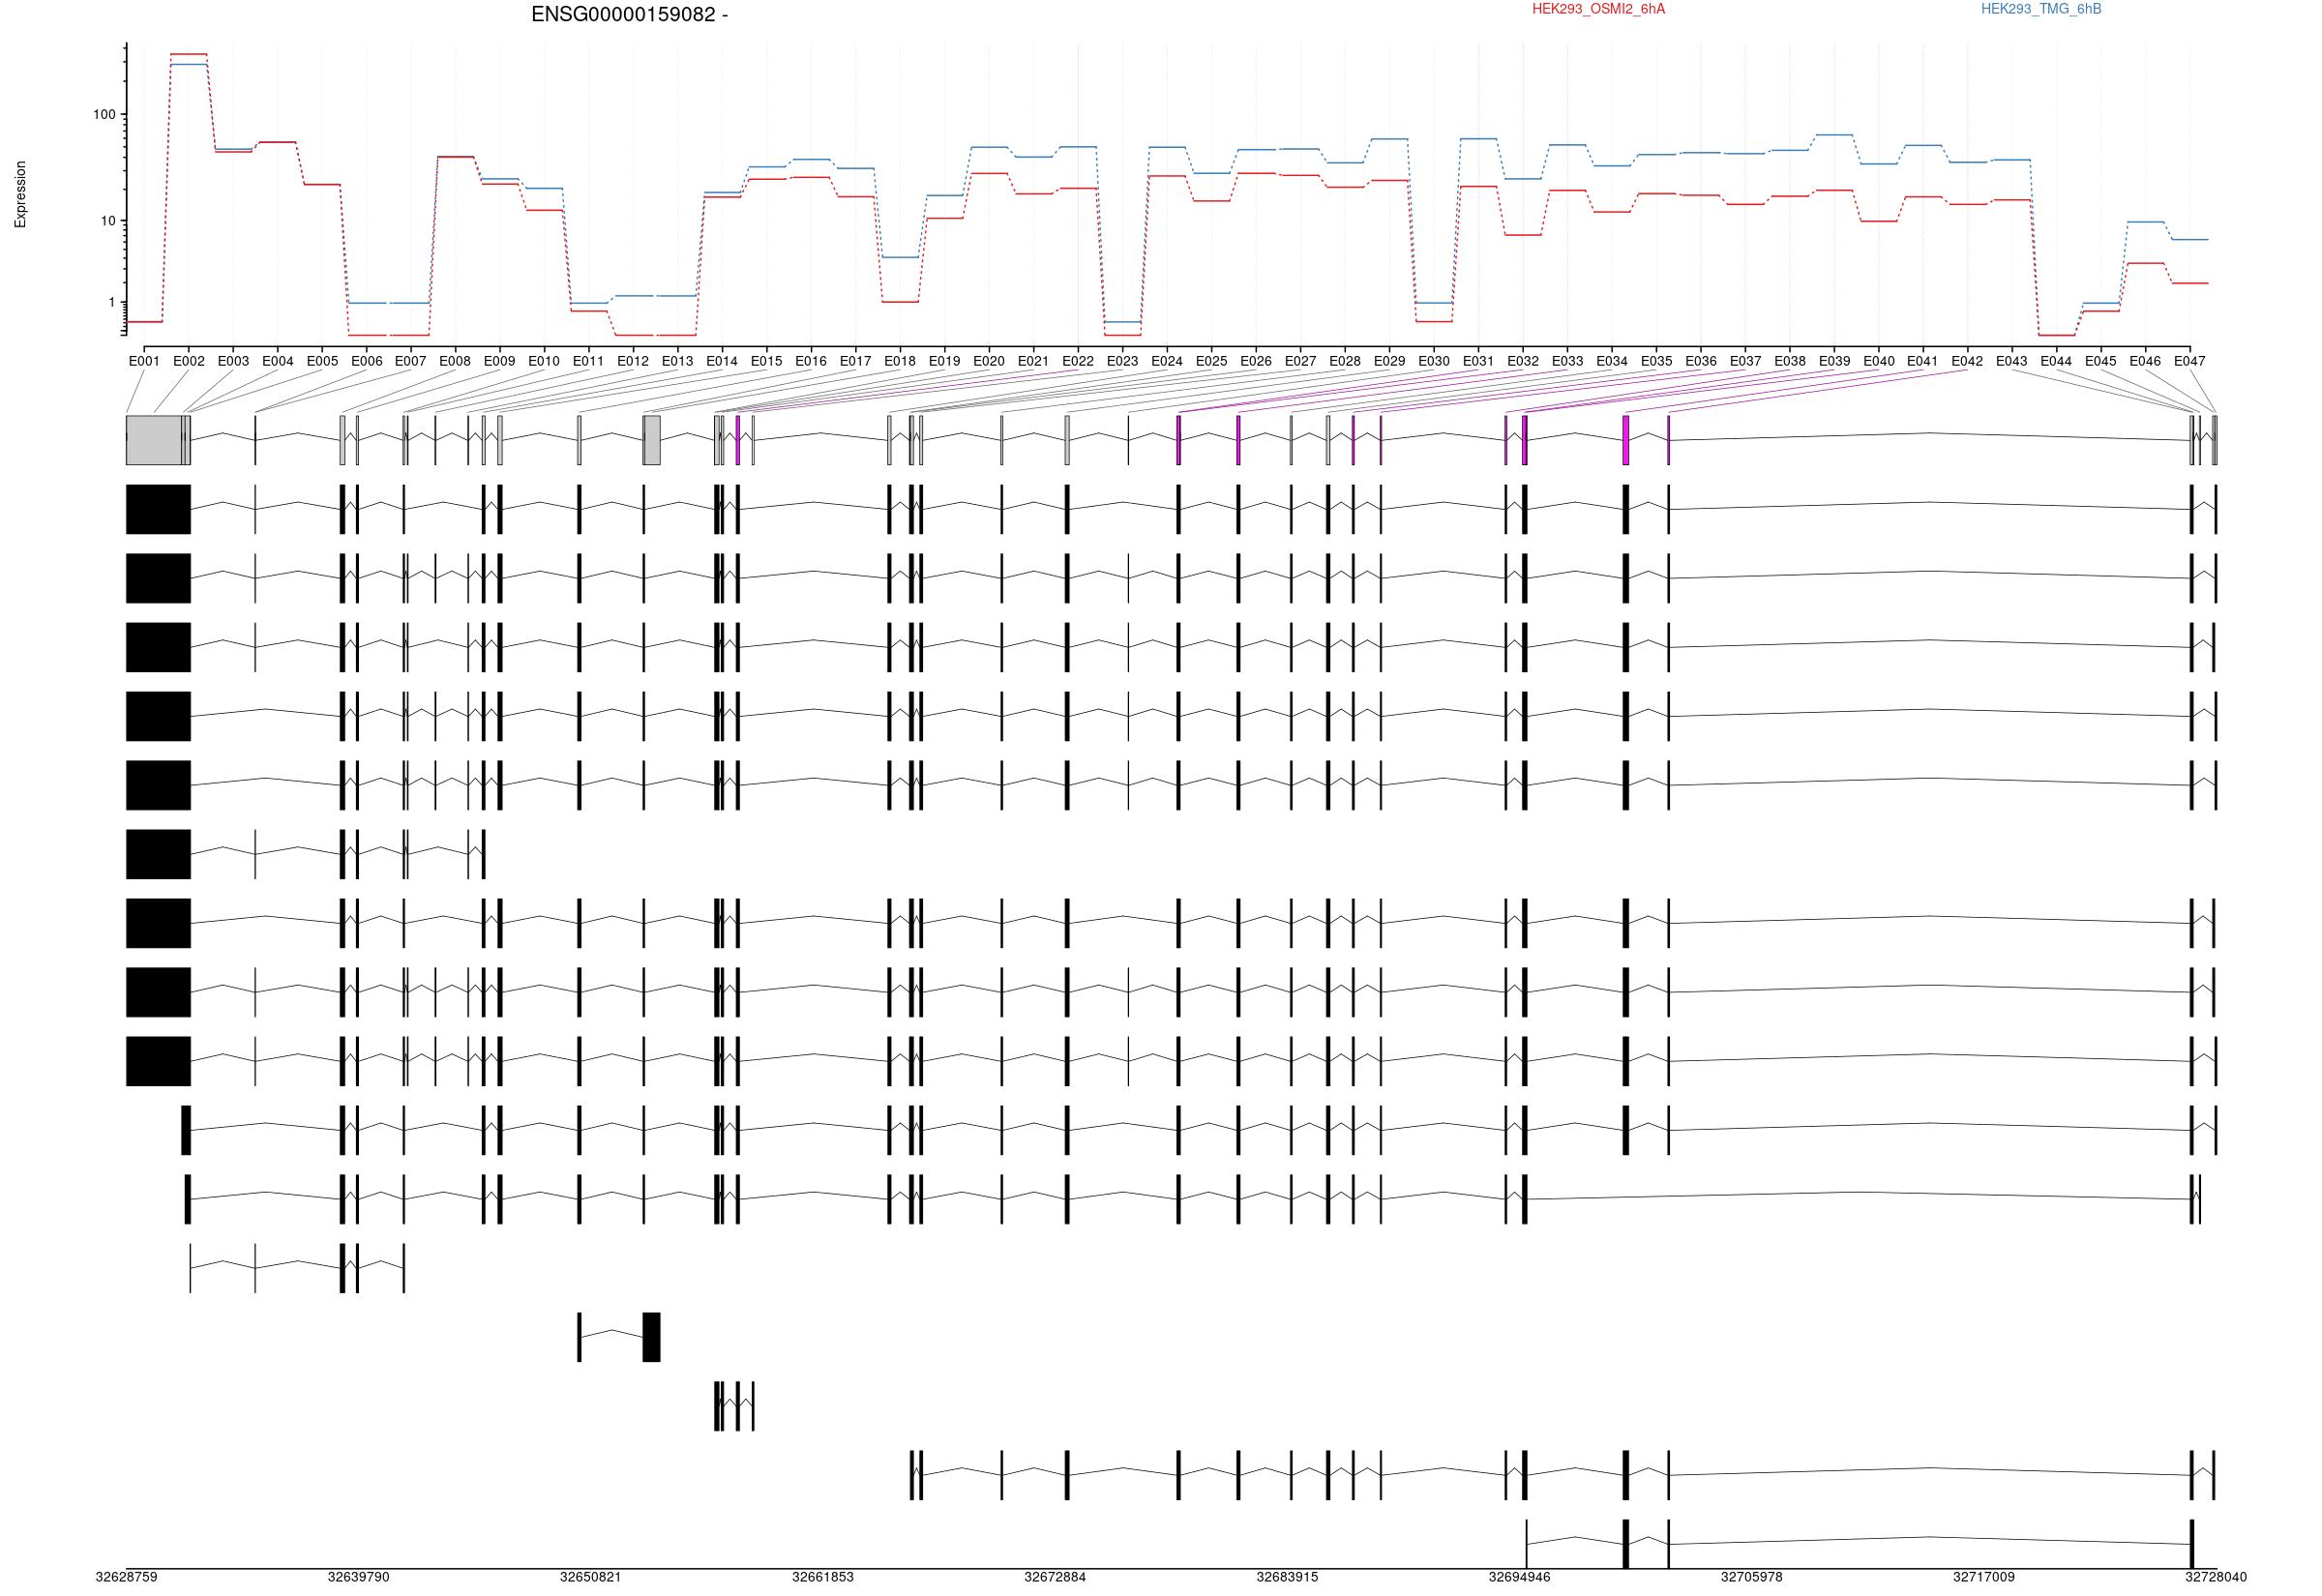Click exon label E015
Viewport: 2322px width, 1596px height.
tap(767, 361)
